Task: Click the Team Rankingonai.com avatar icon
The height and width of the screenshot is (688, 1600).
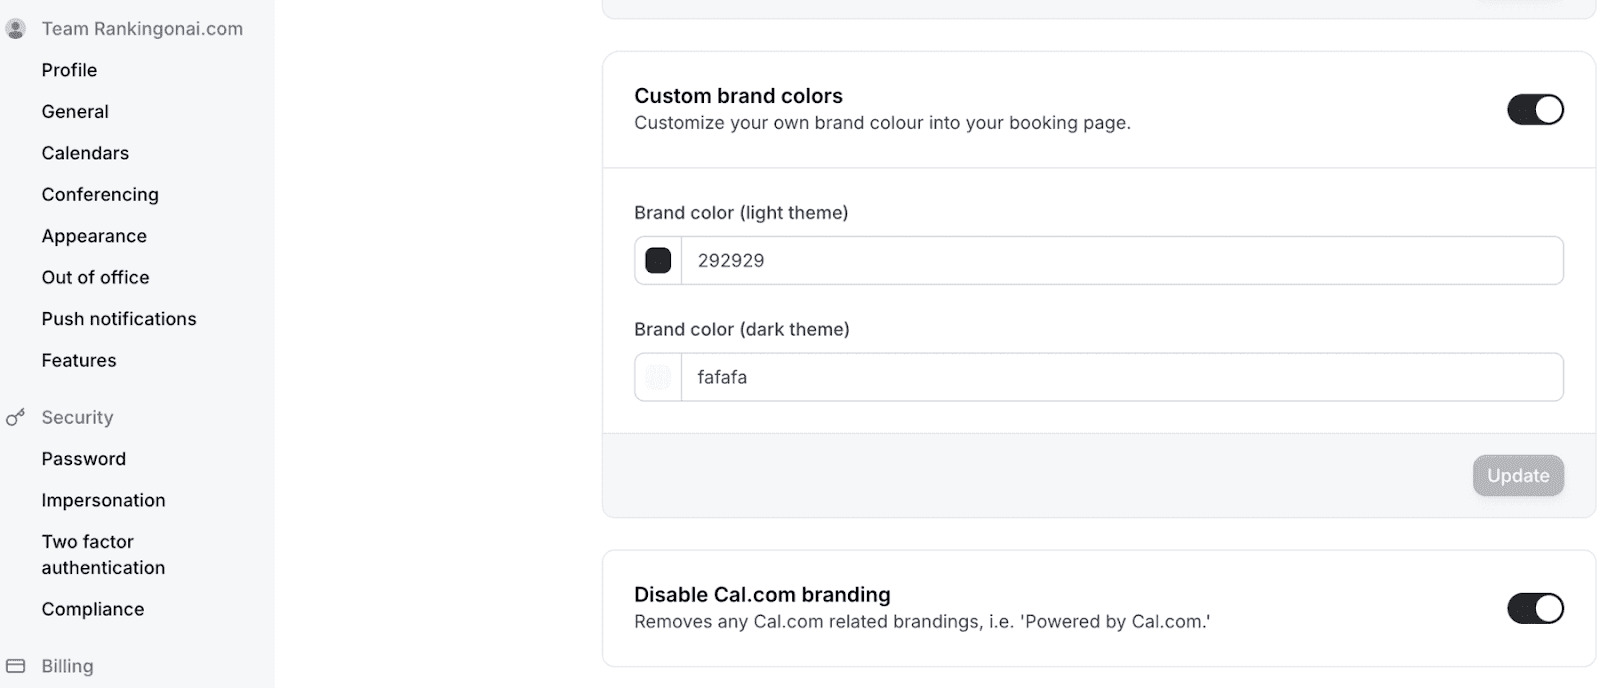Action: pyautogui.click(x=15, y=28)
